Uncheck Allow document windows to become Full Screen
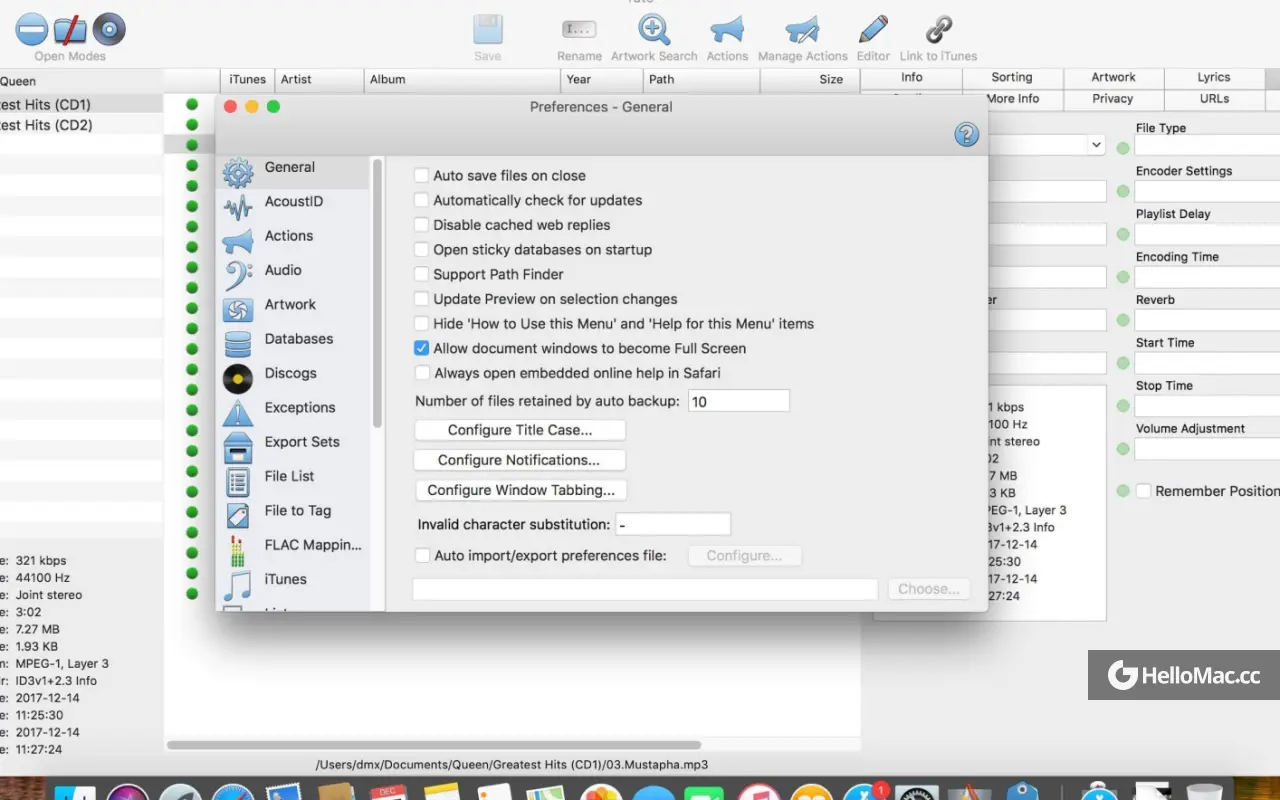The width and height of the screenshot is (1280, 800). point(422,348)
